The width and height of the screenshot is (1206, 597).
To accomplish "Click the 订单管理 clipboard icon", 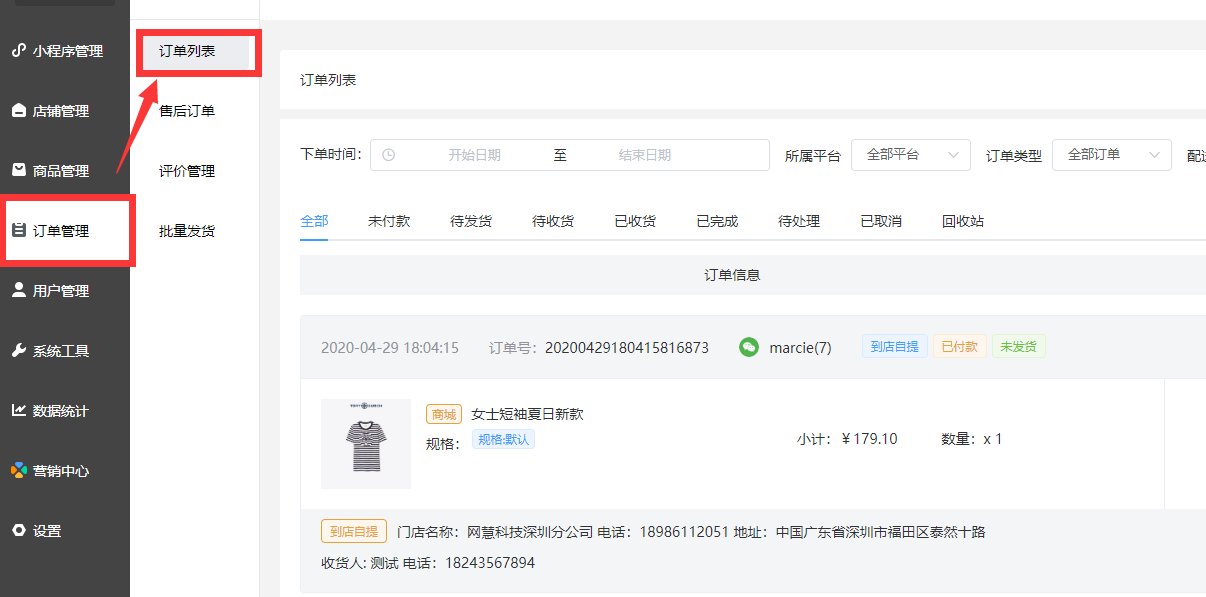I will pos(18,230).
